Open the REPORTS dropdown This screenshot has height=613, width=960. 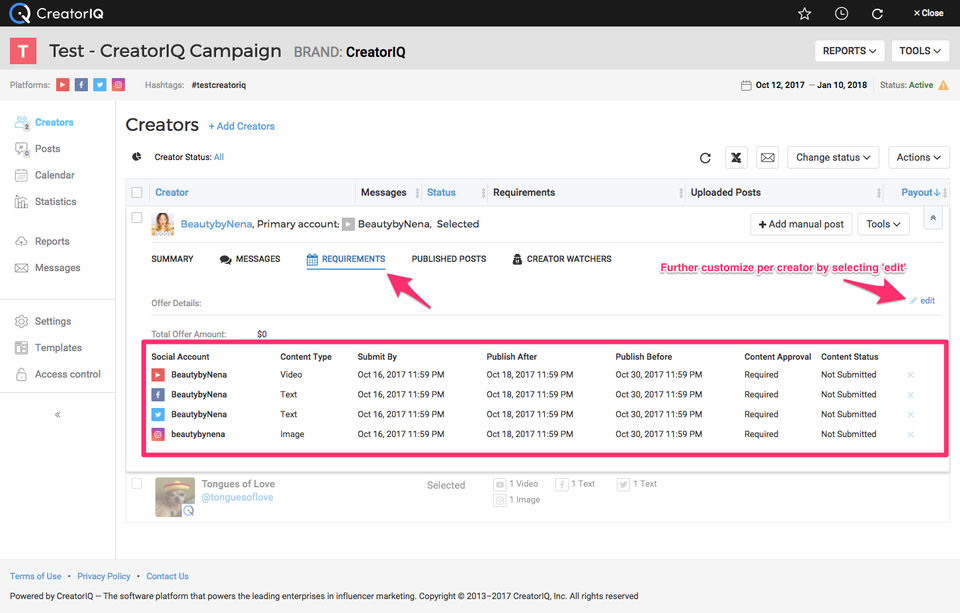pyautogui.click(x=849, y=51)
